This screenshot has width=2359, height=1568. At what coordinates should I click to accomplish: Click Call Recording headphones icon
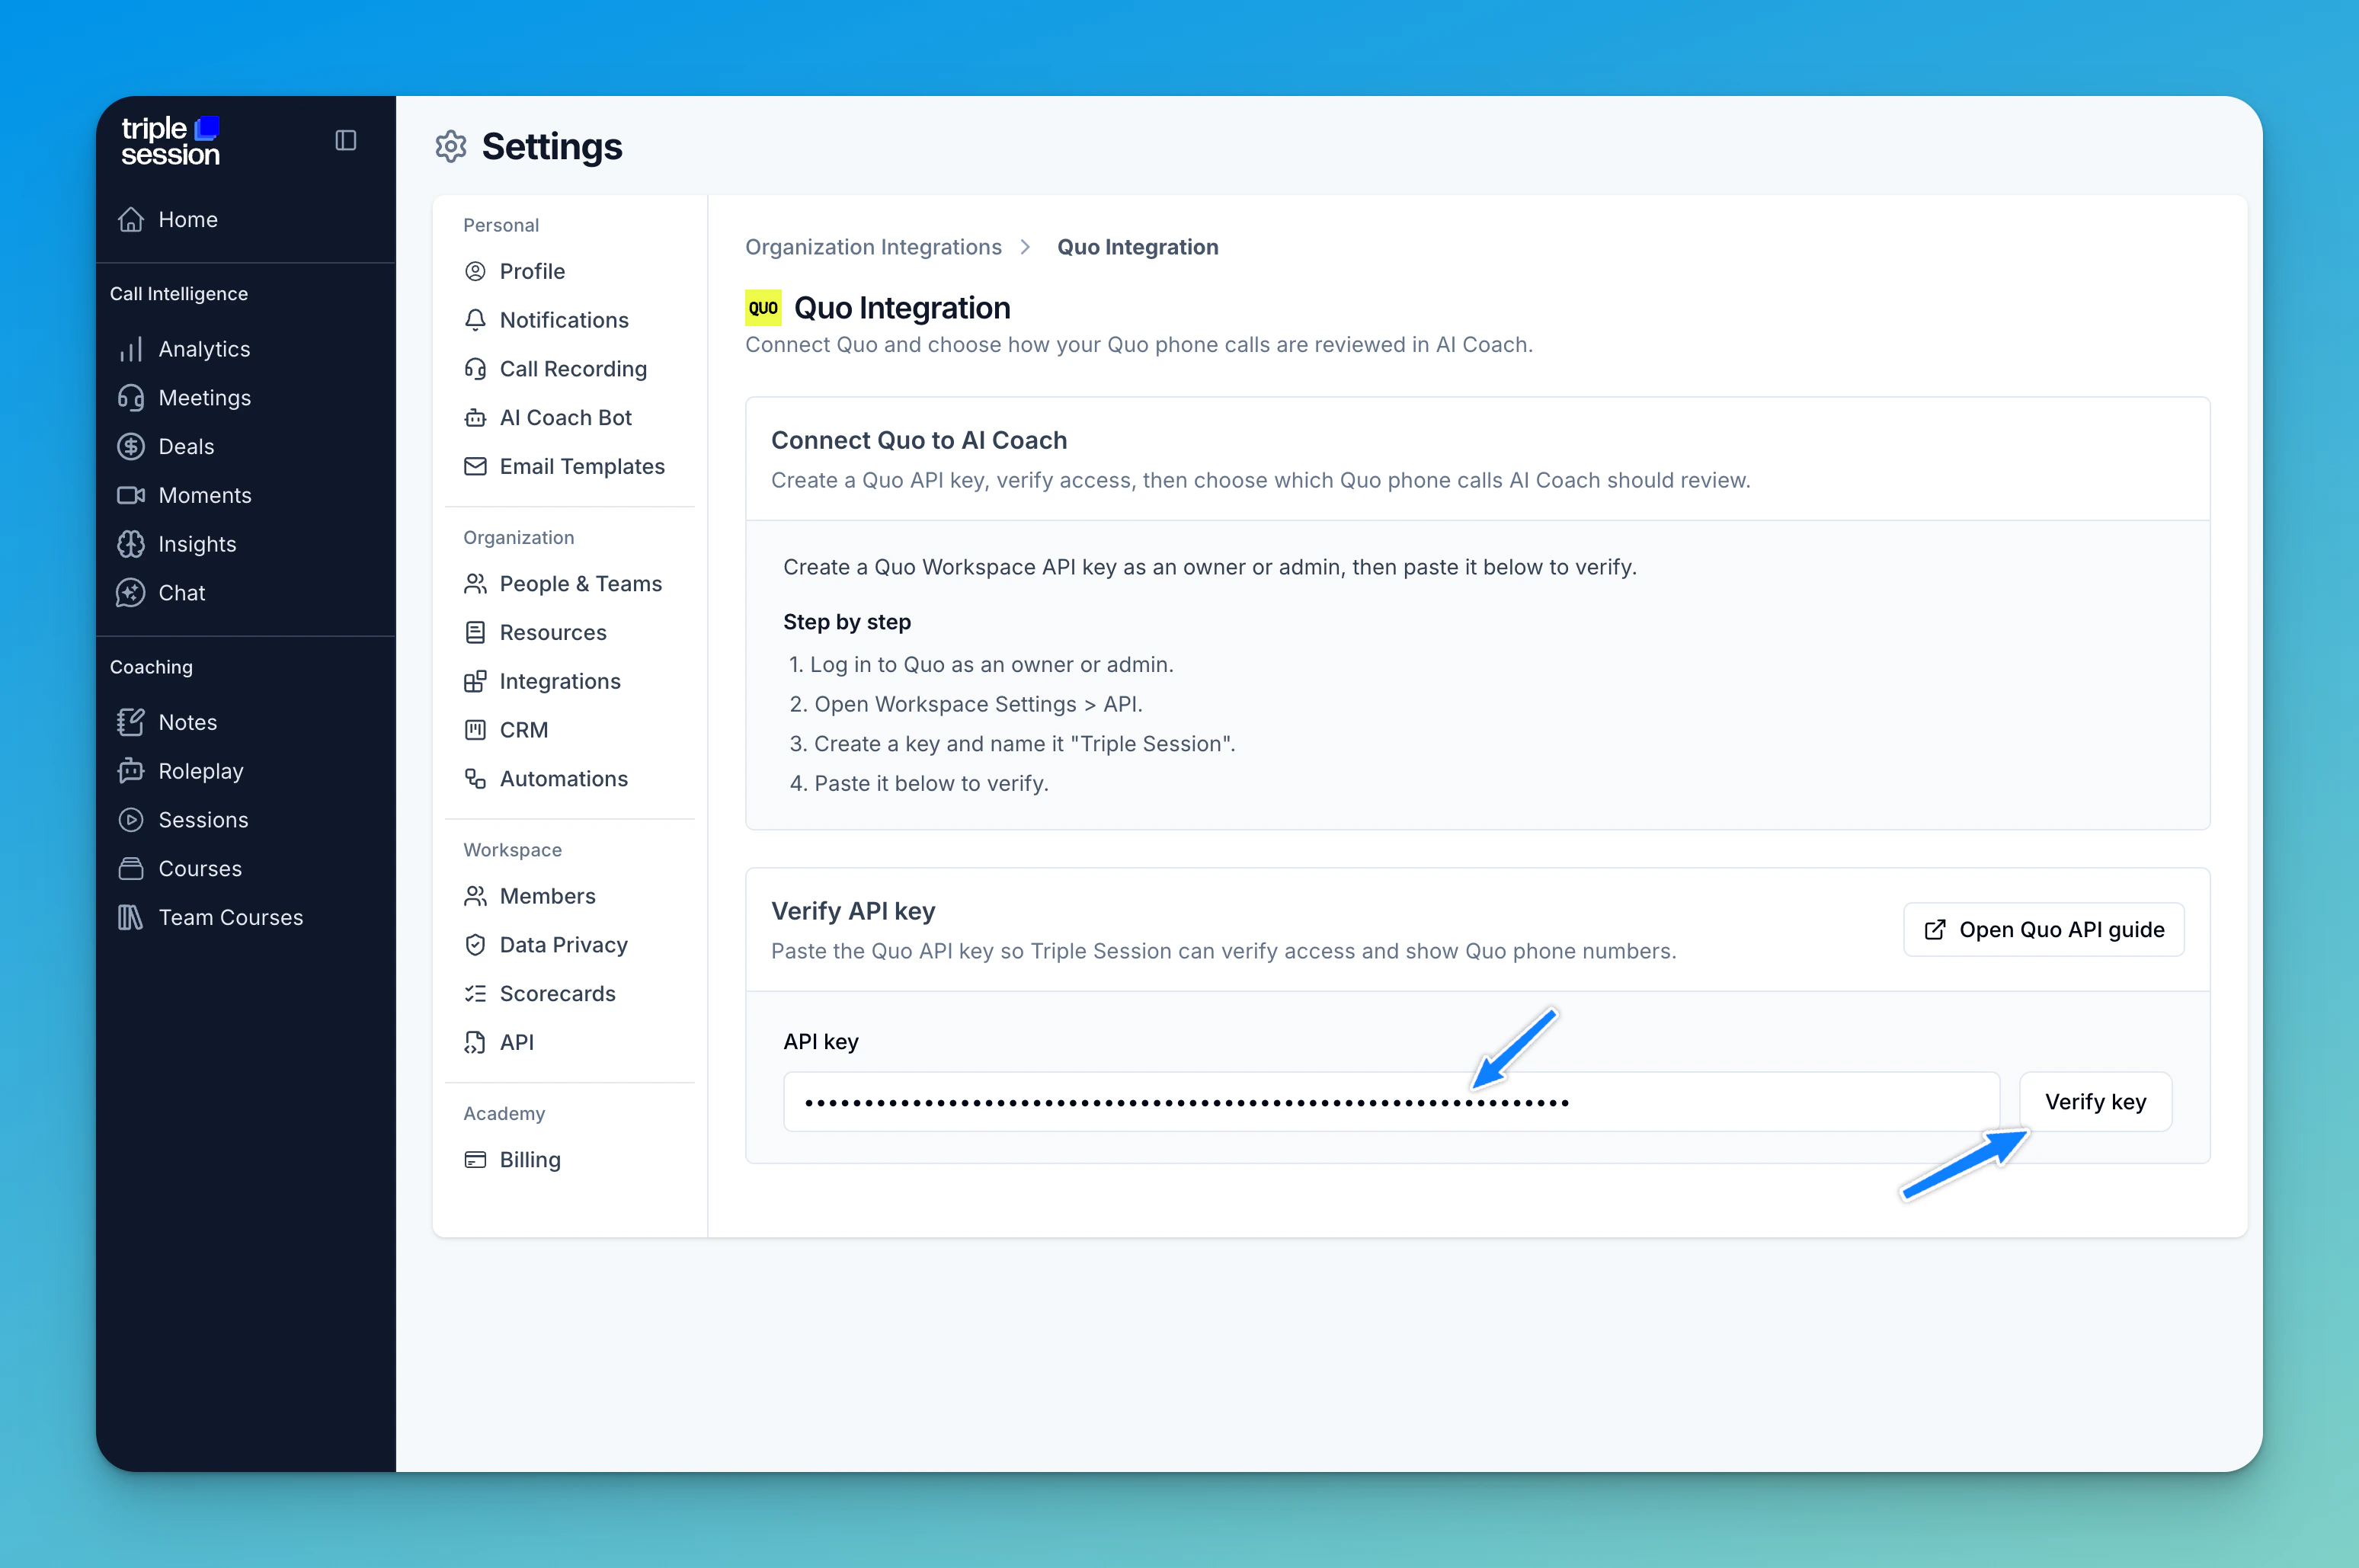(x=476, y=369)
